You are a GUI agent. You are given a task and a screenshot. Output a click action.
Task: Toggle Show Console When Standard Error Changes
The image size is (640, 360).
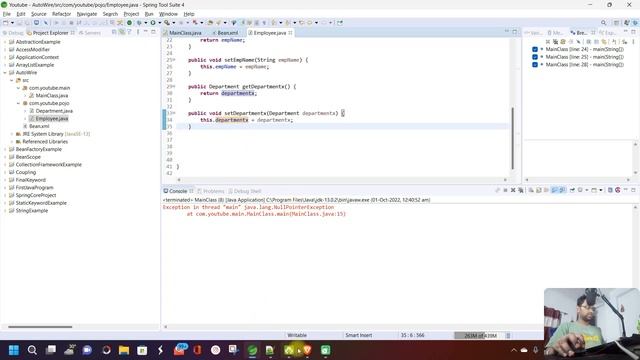click(x=562, y=190)
